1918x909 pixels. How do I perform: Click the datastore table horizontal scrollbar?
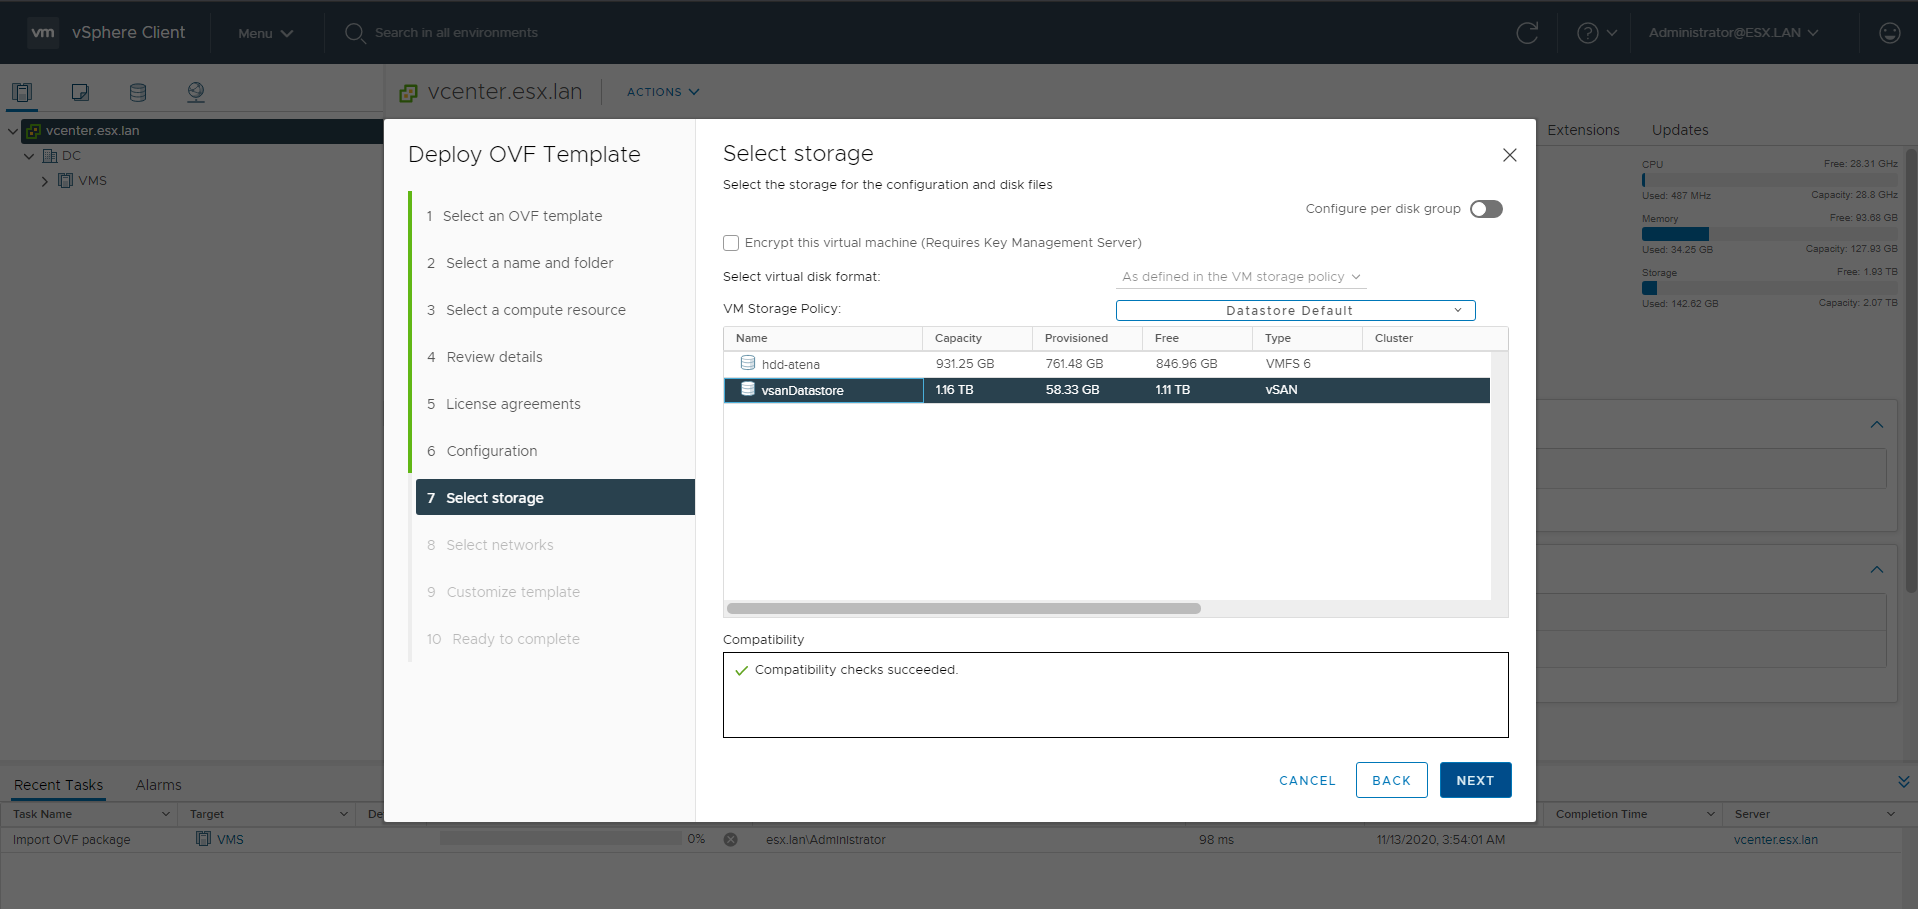click(x=963, y=608)
